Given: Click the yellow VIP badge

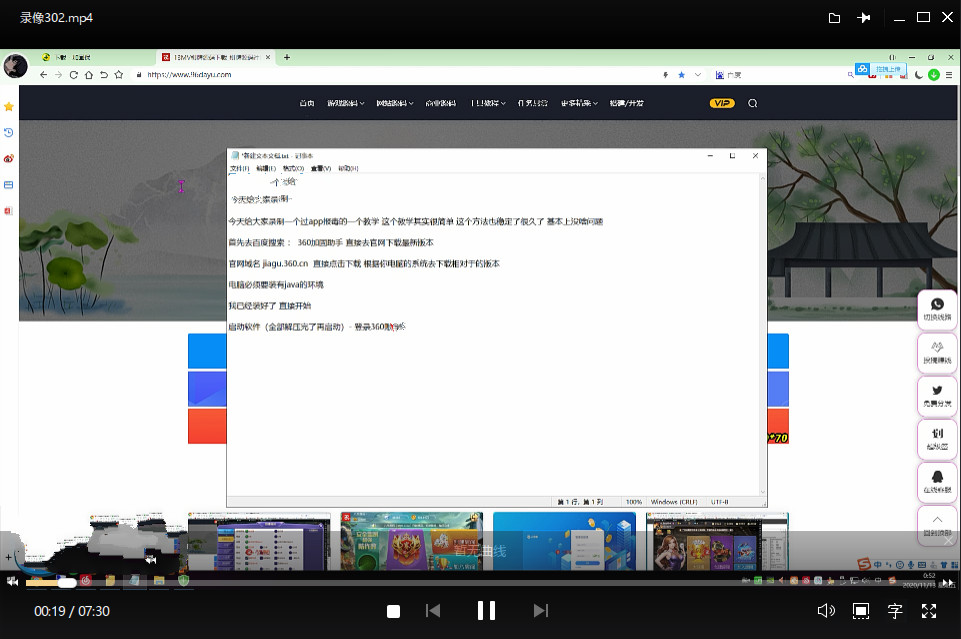Looking at the screenshot, I should (x=722, y=103).
